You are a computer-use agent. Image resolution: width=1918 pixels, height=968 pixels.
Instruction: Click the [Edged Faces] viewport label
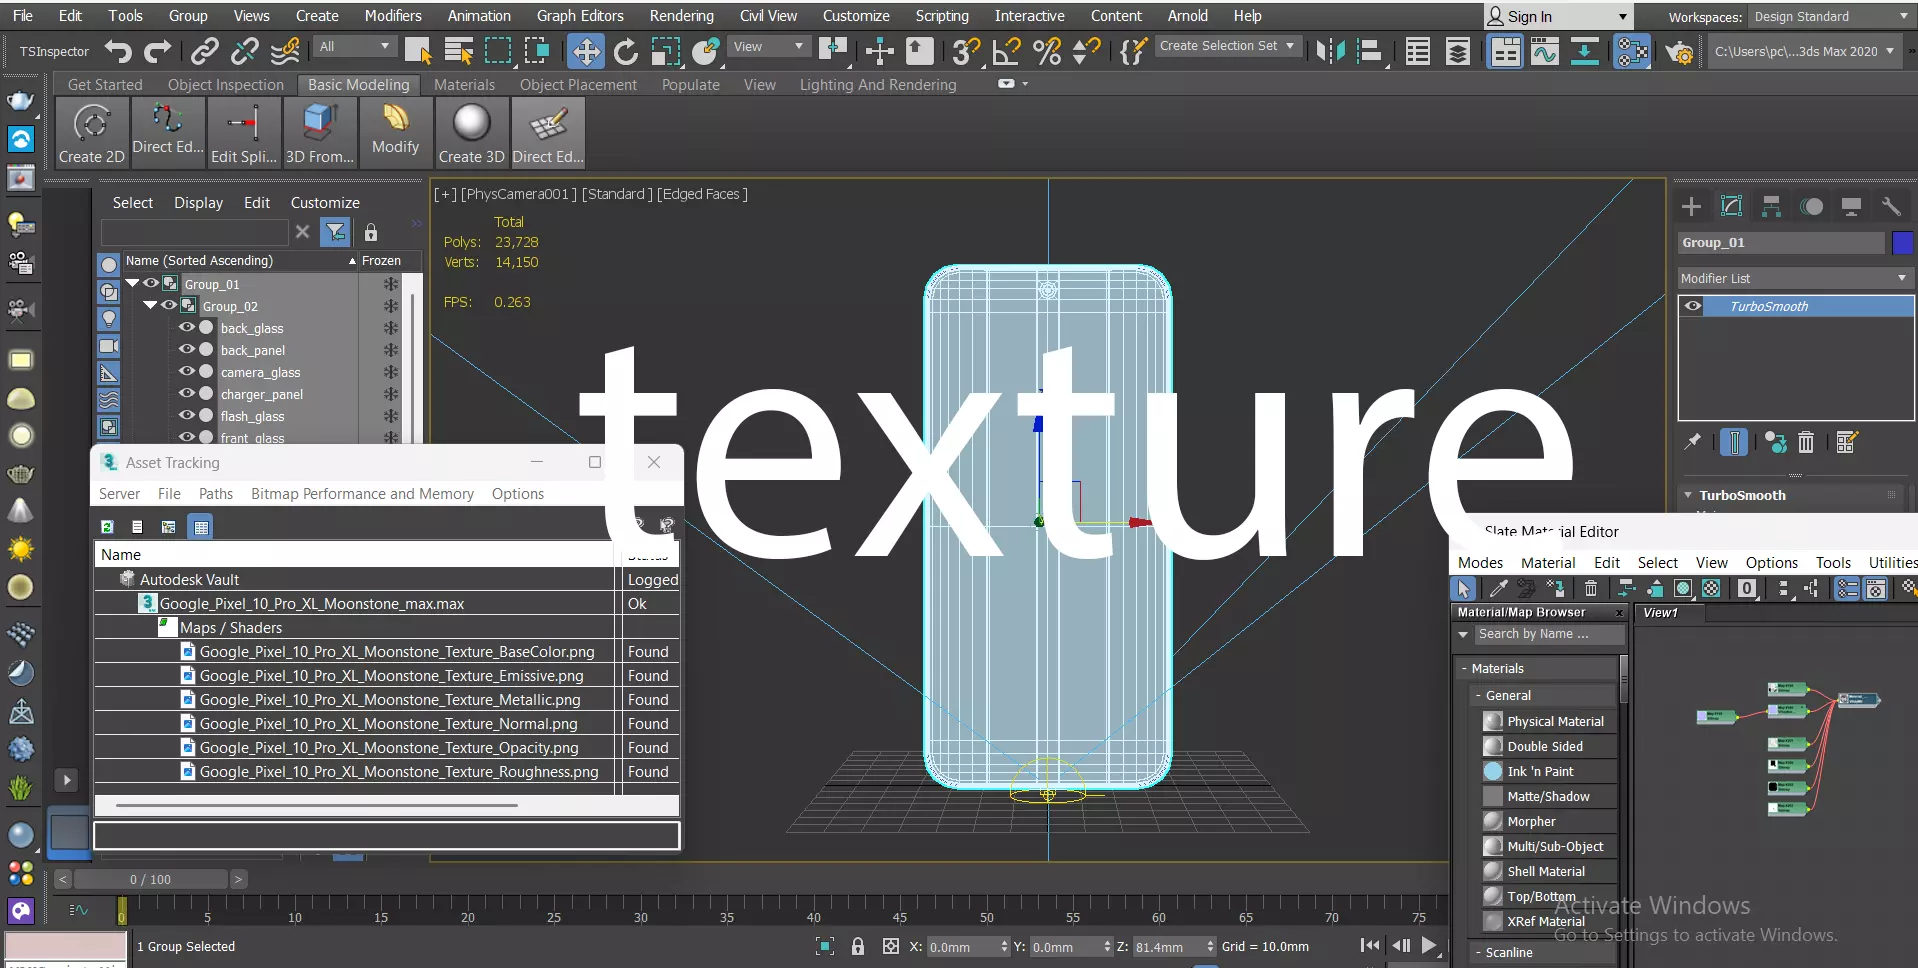[x=702, y=194]
